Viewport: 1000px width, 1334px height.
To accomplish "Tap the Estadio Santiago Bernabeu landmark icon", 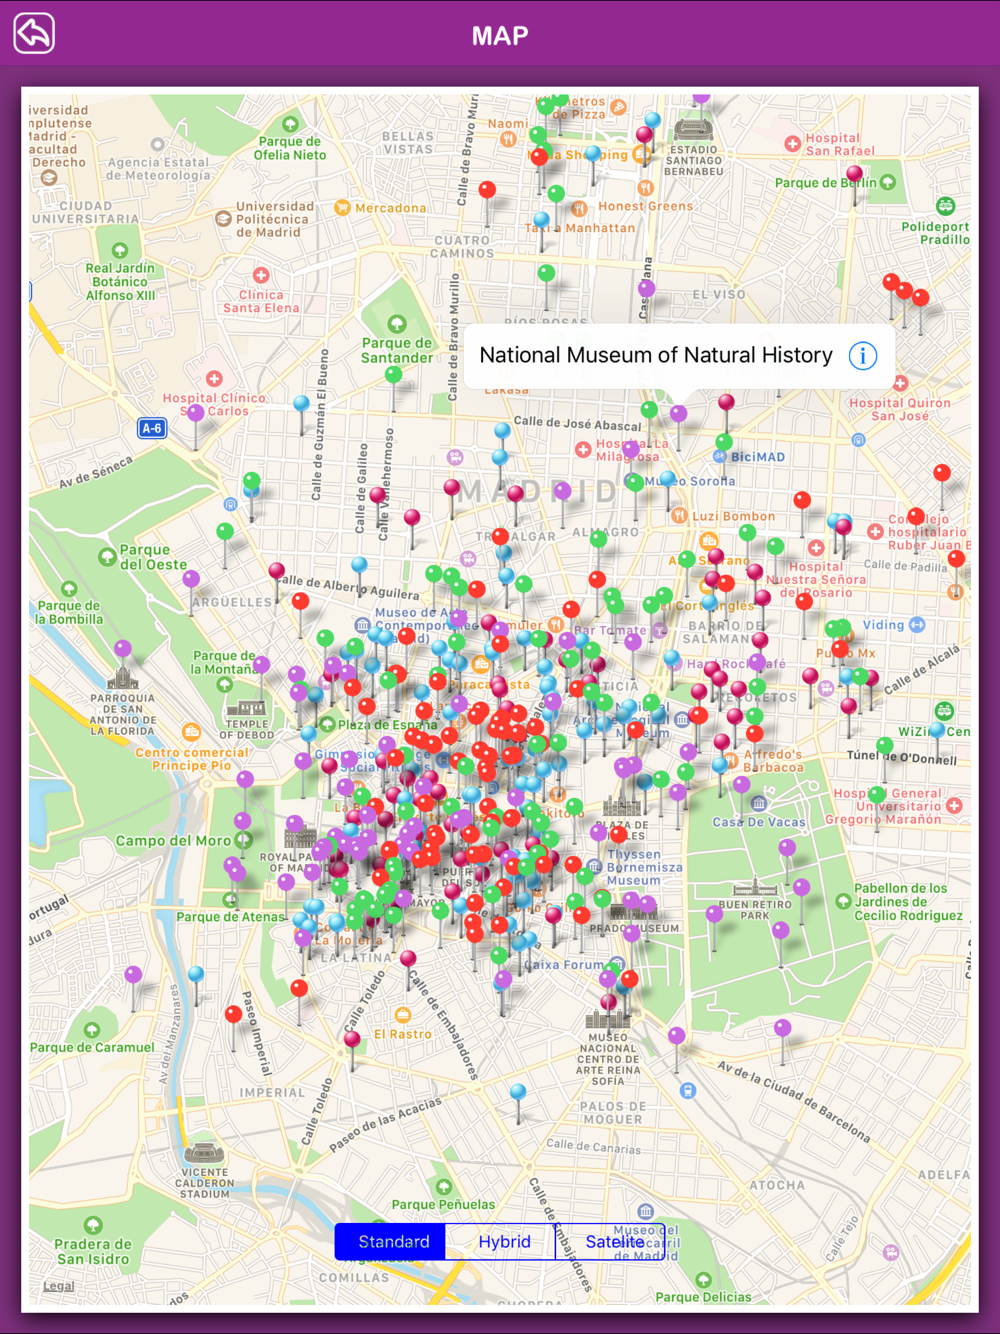I will (693, 130).
